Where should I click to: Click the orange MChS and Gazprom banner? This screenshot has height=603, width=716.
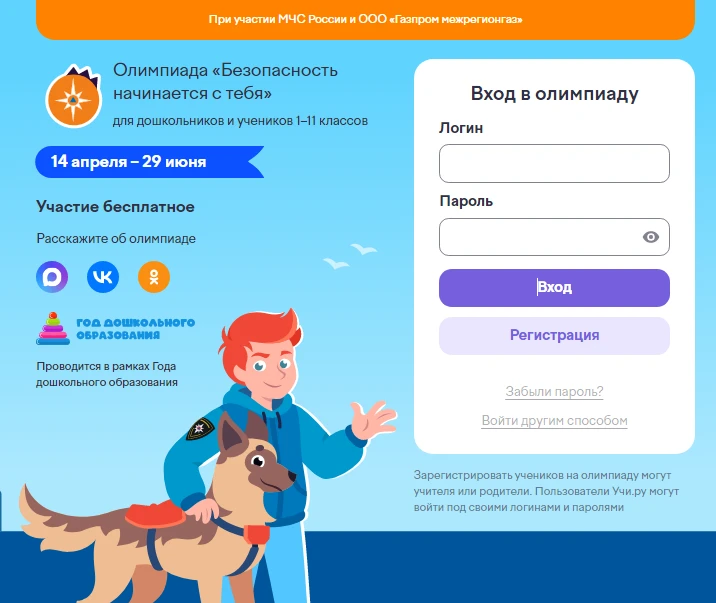tap(365, 19)
